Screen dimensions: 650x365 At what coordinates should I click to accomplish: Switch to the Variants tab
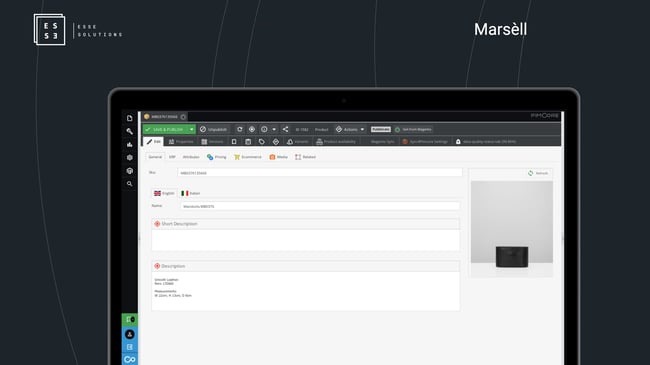tap(298, 142)
